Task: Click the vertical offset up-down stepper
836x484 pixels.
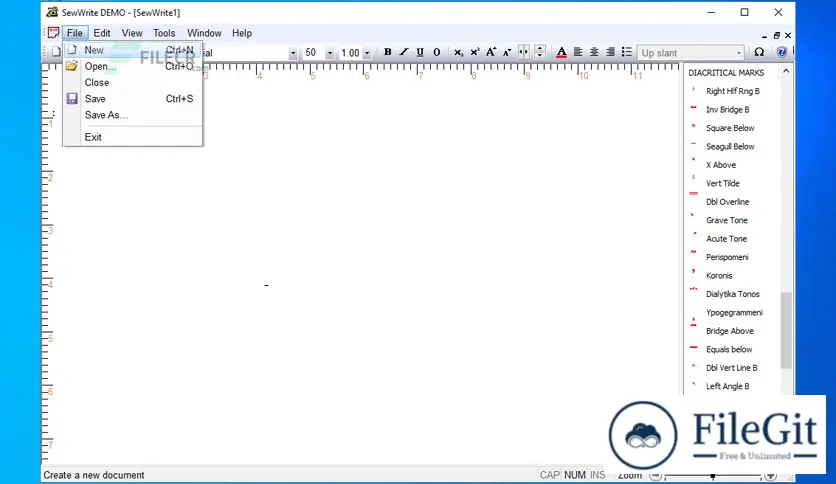Action: 540,52
